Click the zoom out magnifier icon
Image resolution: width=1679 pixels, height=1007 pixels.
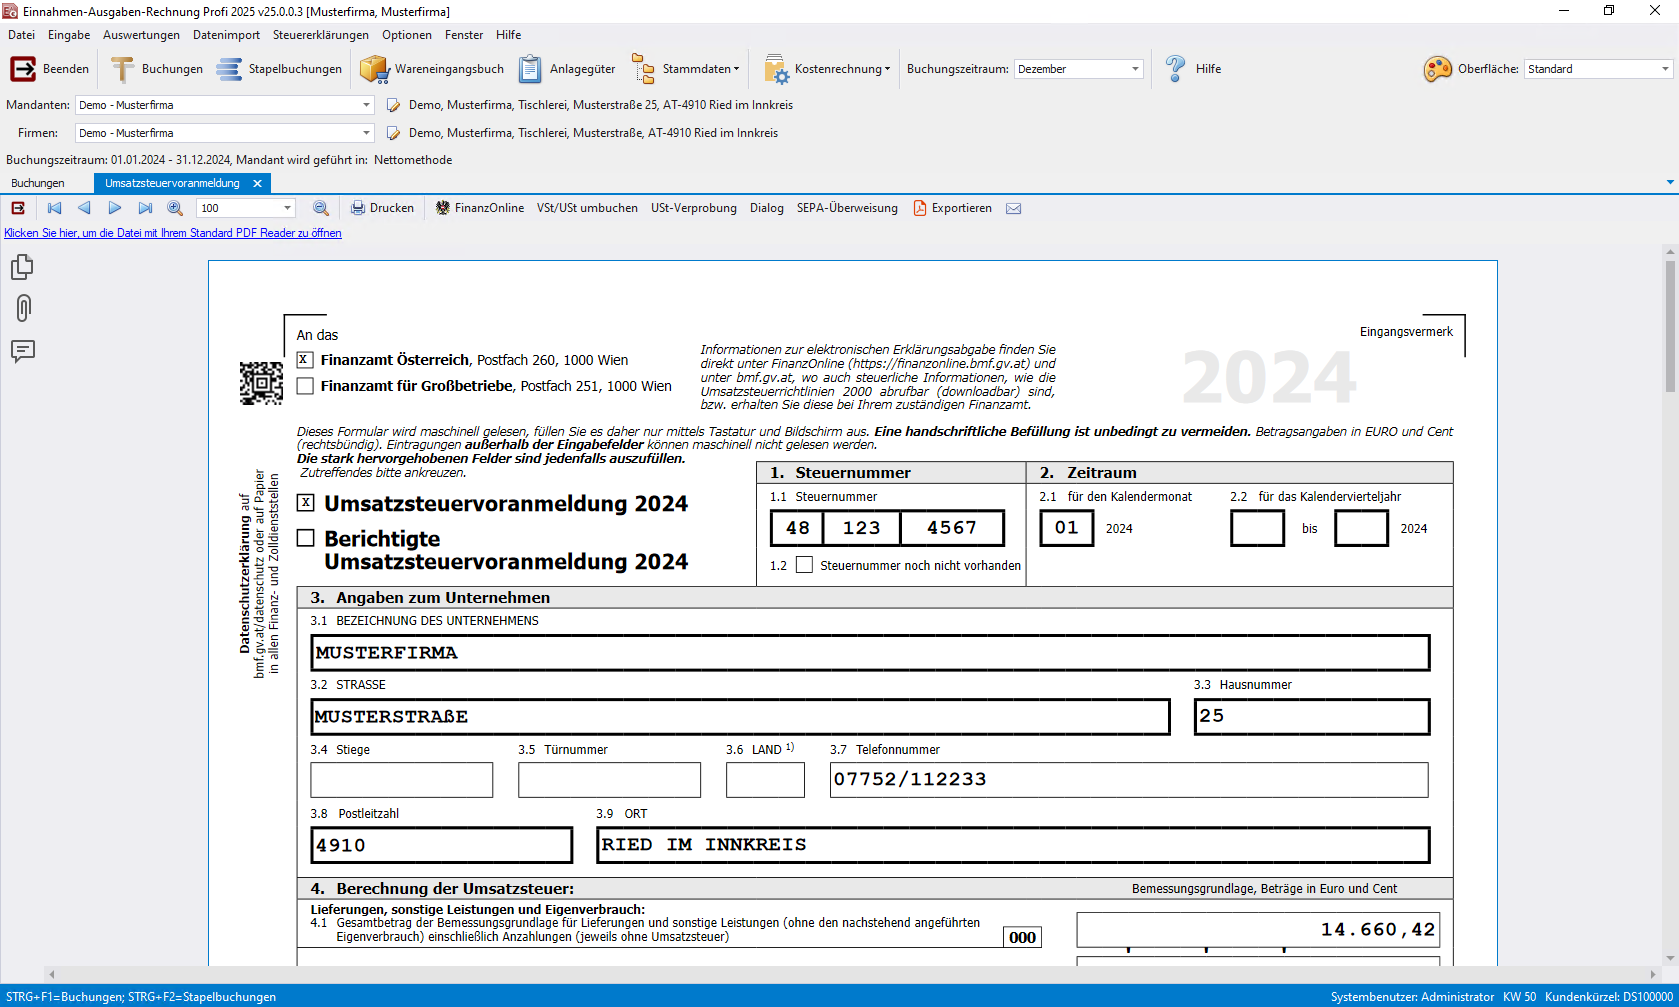(321, 208)
